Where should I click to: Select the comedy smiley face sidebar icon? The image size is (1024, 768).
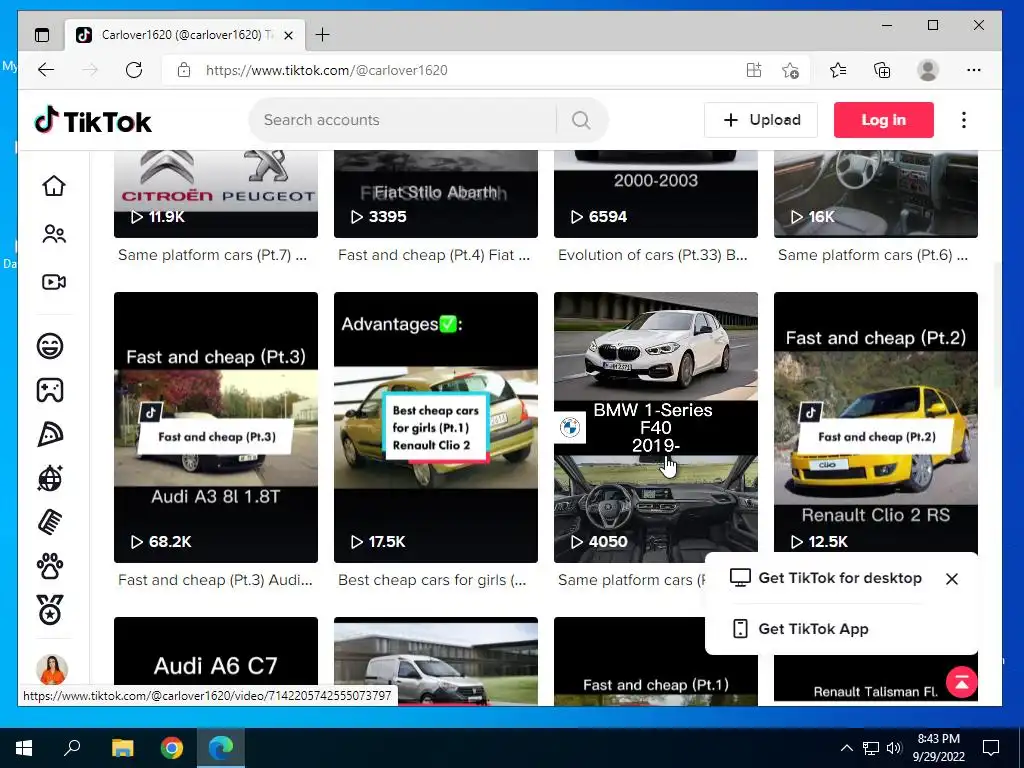pyautogui.click(x=50, y=345)
